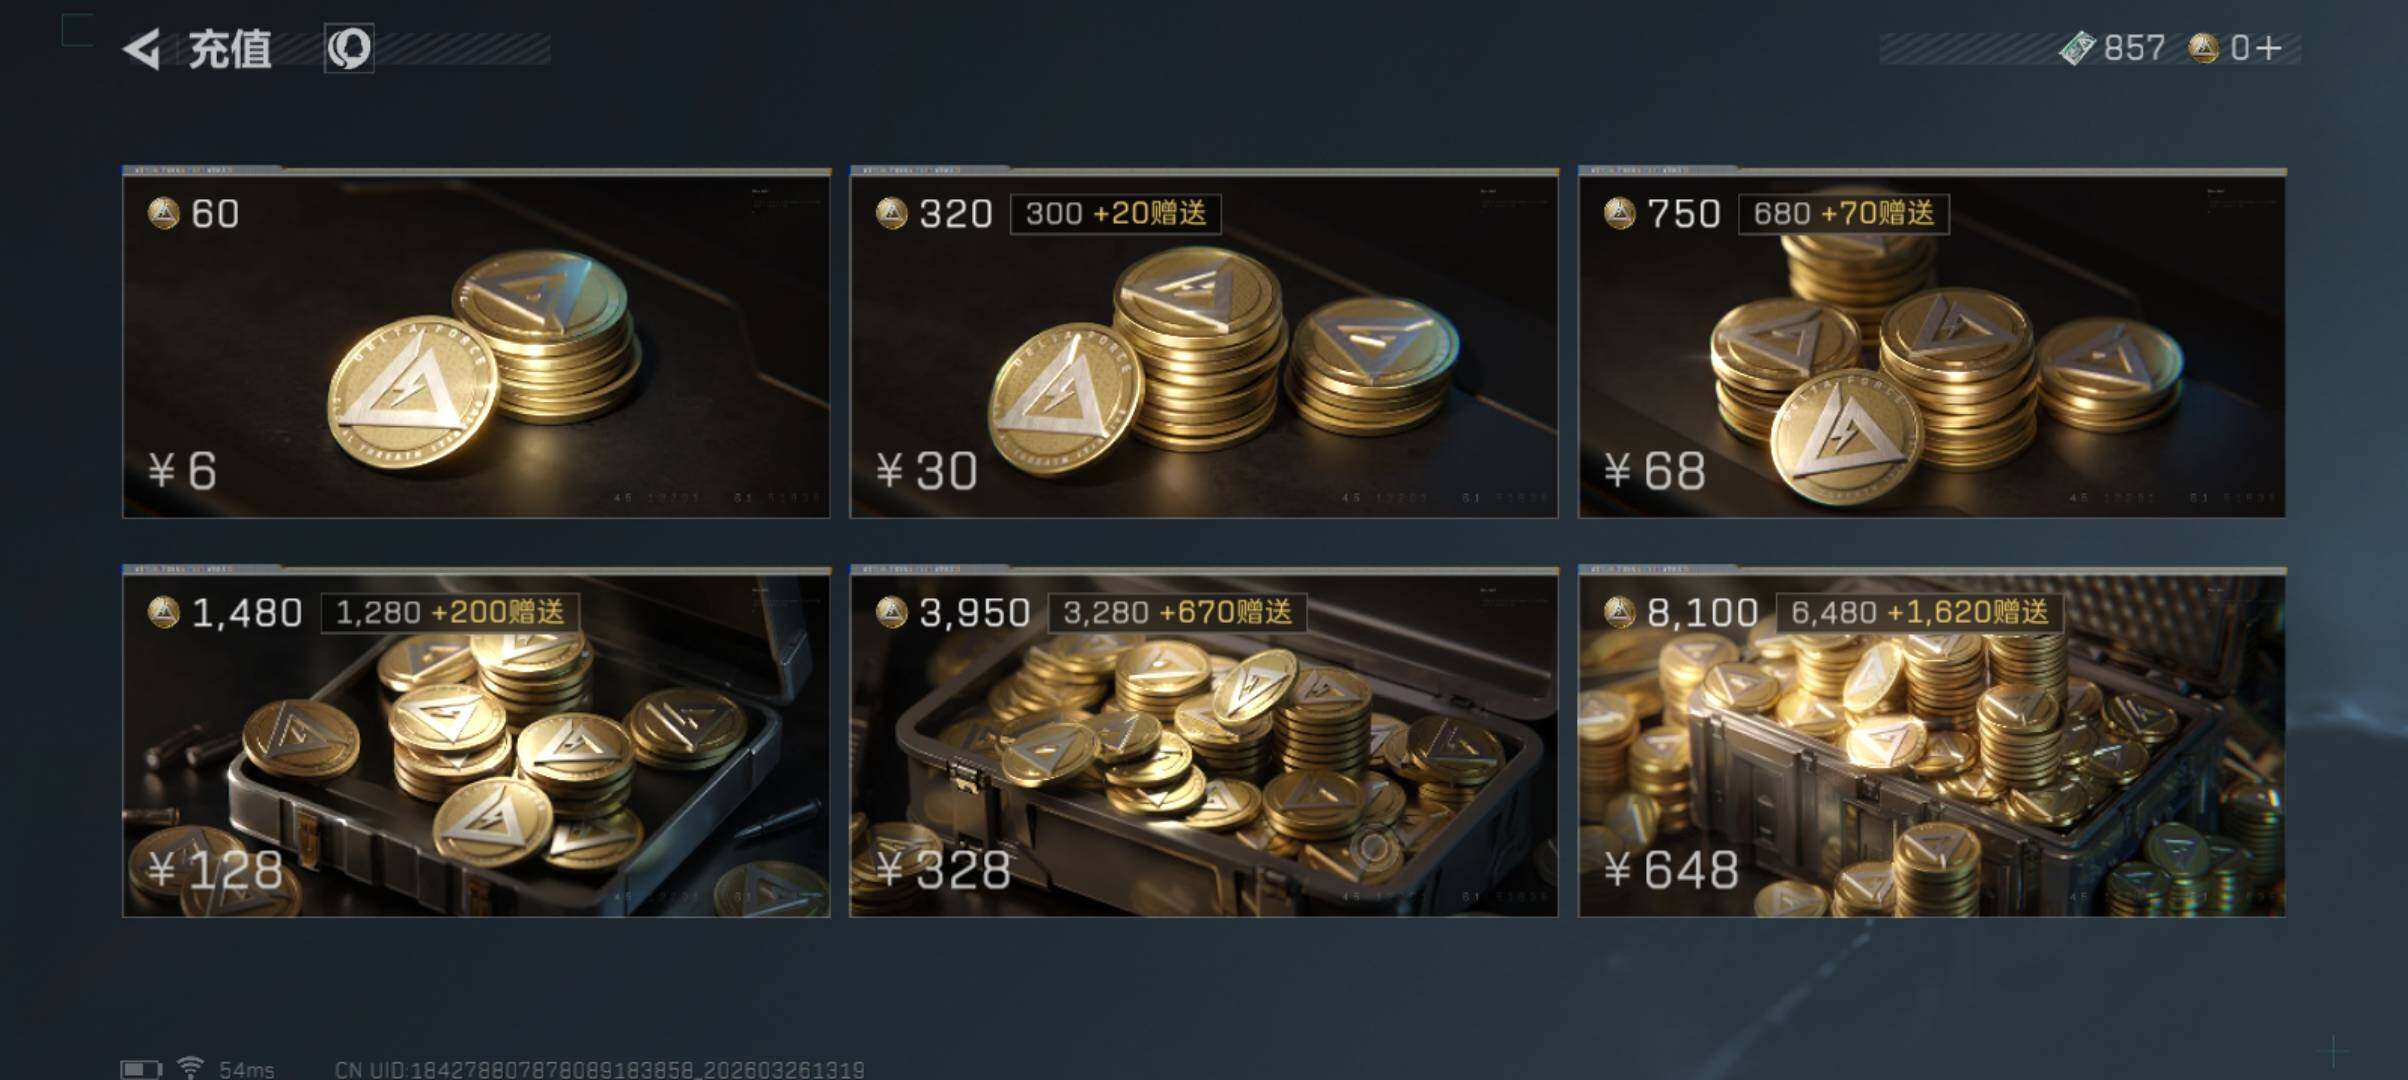The height and width of the screenshot is (1080, 2408).
Task: Choose the 750 coin pack
Action: (x=1932, y=343)
